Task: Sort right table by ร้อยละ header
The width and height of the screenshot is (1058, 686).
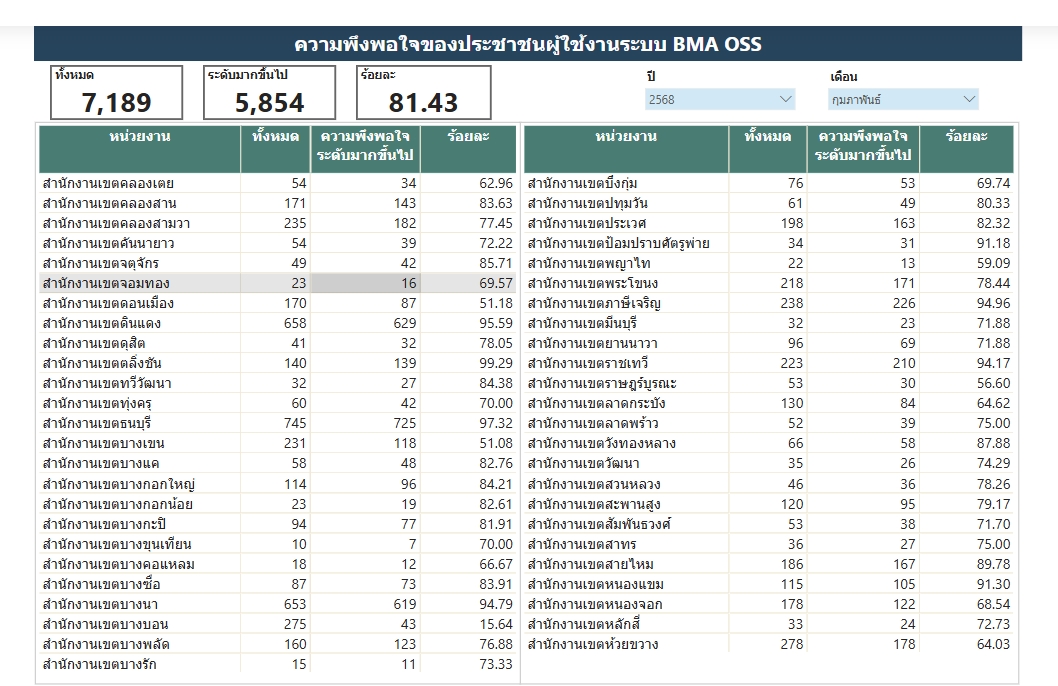Action: click(966, 148)
